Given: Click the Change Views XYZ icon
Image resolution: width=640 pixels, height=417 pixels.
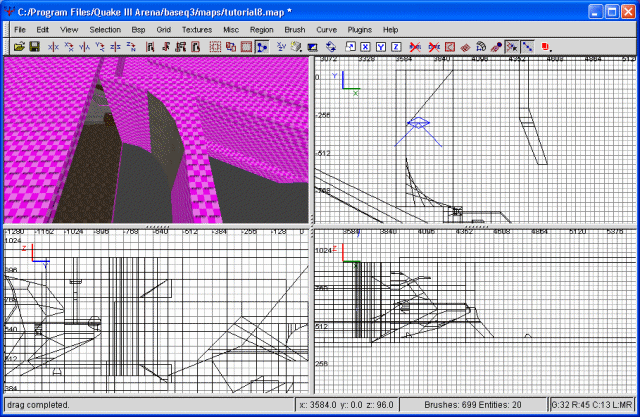Looking at the screenshot, I should [x=281, y=47].
